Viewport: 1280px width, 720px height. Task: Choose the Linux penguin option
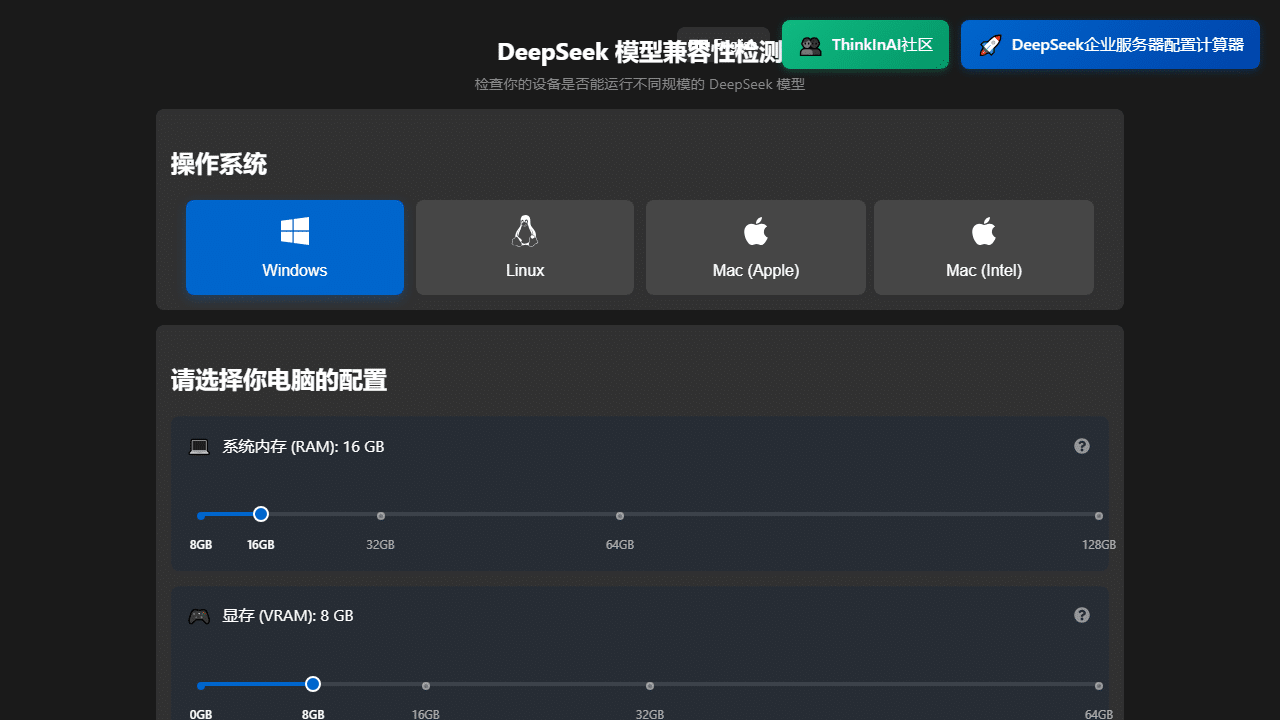(x=525, y=247)
